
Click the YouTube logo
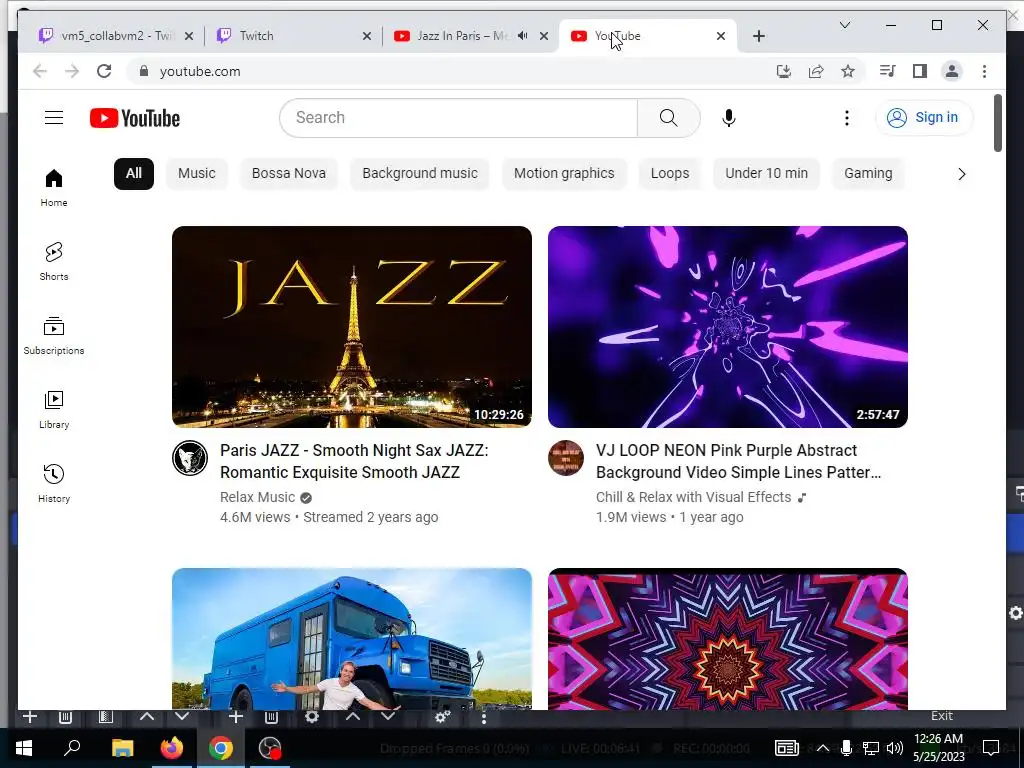click(135, 118)
